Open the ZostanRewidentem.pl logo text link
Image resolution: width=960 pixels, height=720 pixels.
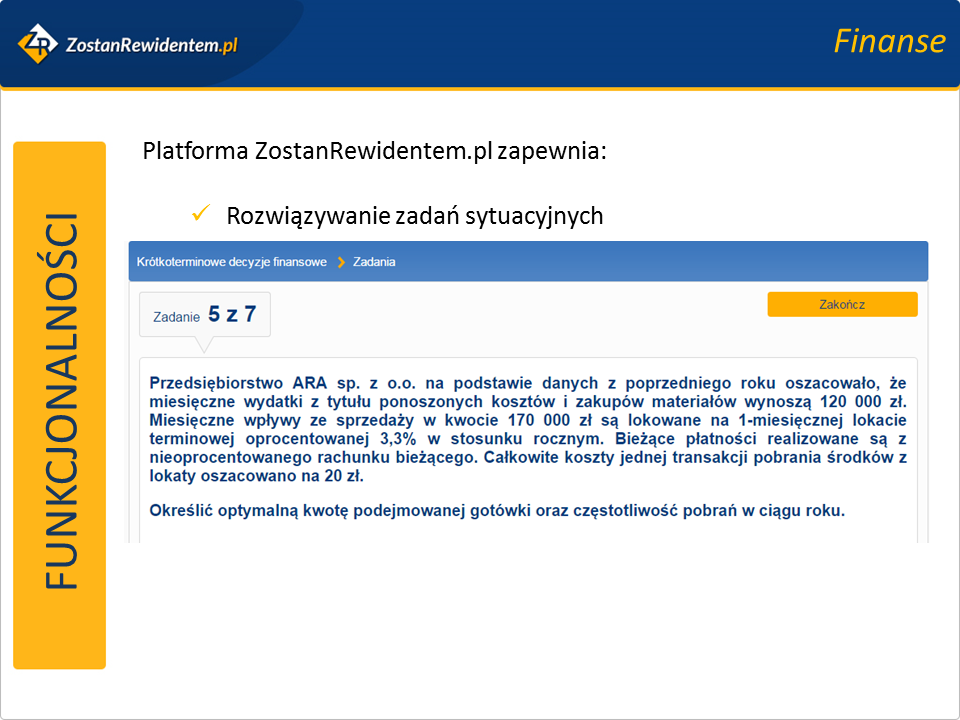[150, 44]
